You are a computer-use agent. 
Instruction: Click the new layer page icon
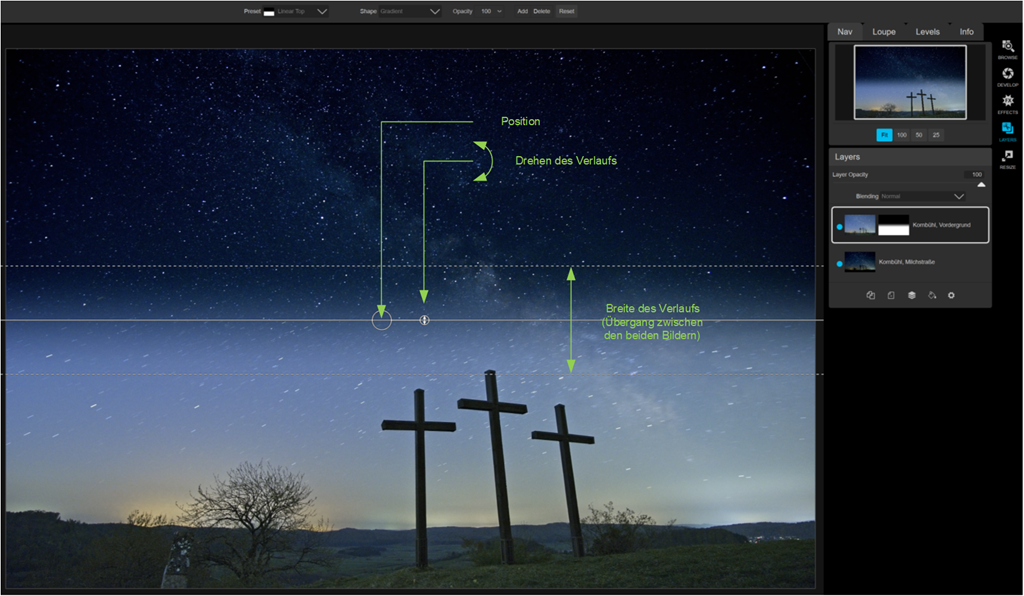coord(890,295)
